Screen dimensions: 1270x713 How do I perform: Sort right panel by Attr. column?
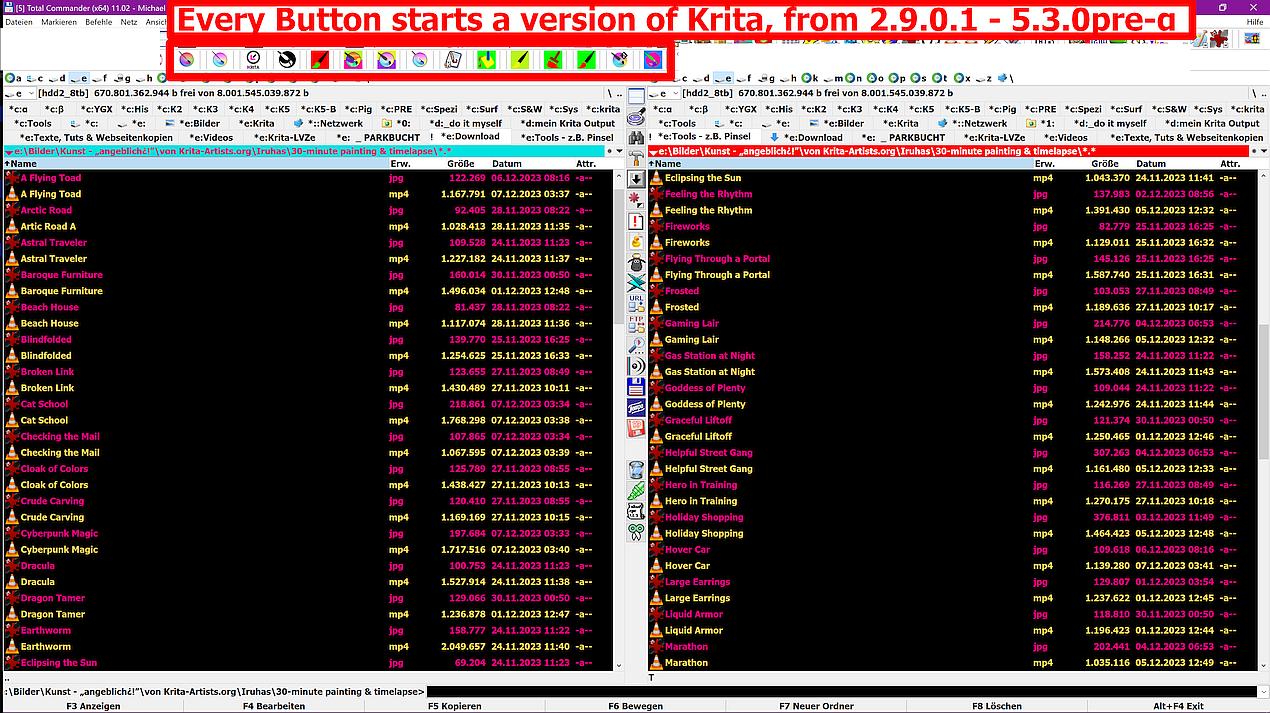pyautogui.click(x=1230, y=163)
